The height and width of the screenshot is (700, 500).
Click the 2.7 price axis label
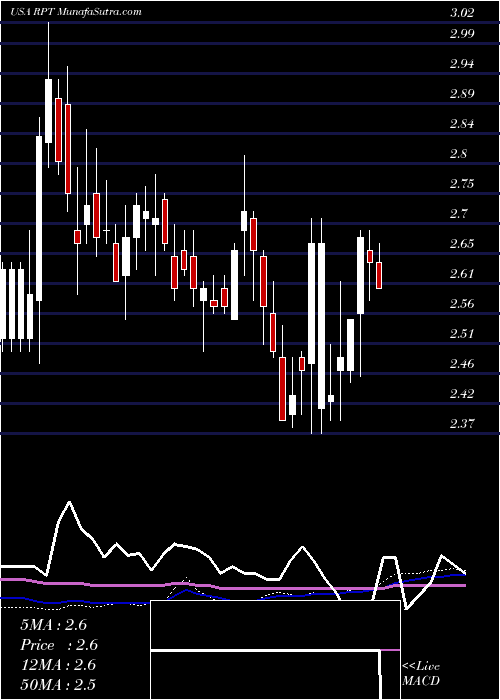pyautogui.click(x=459, y=213)
